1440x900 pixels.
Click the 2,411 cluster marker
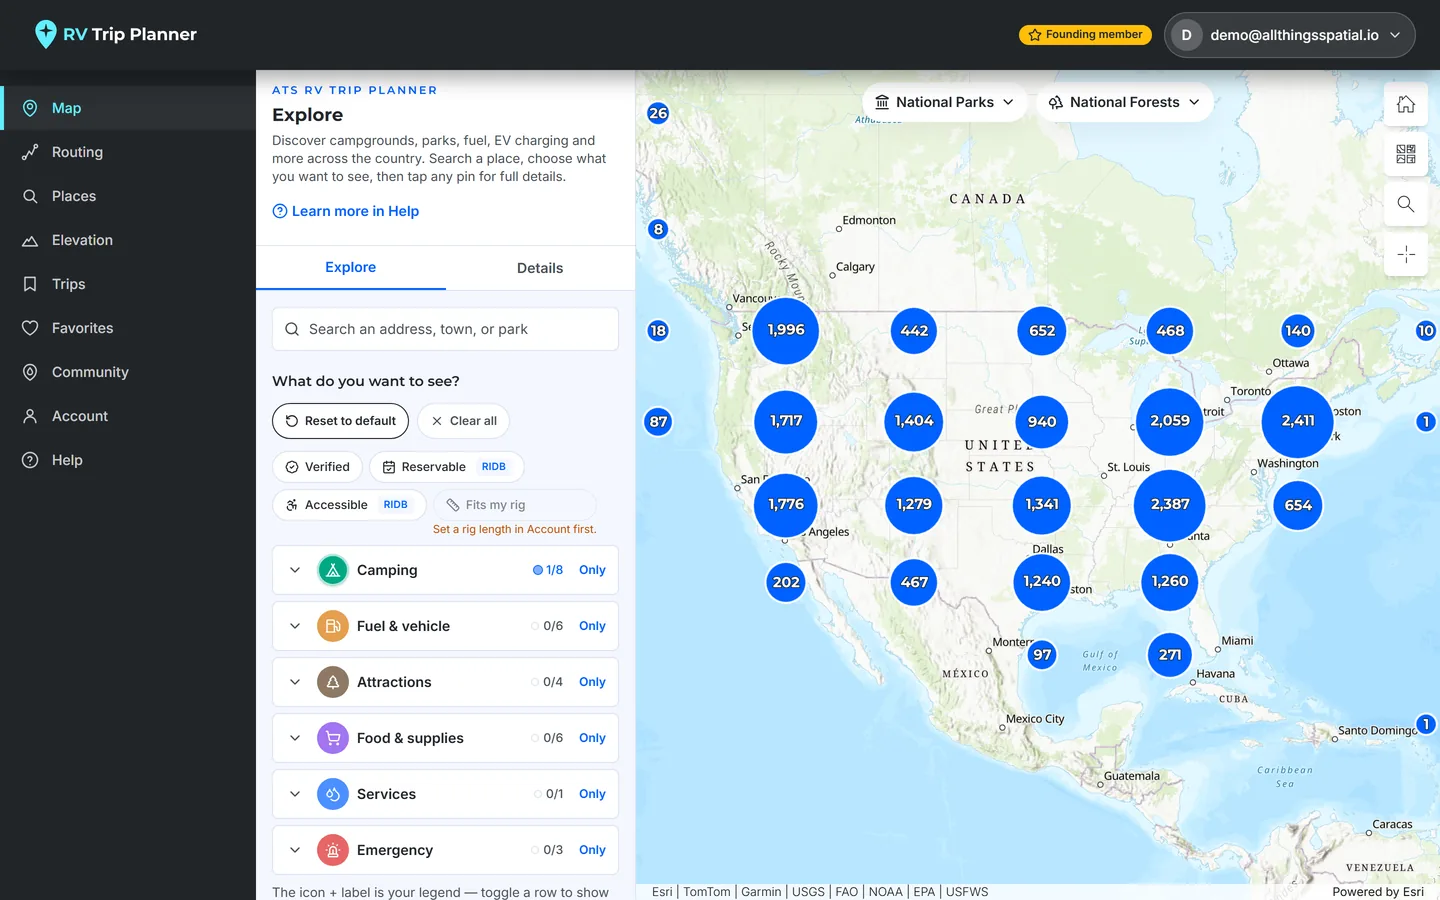[x=1298, y=421]
